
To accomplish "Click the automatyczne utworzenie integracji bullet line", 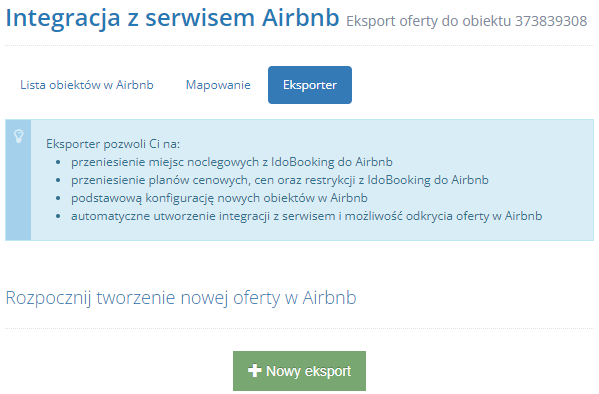I will (x=307, y=216).
